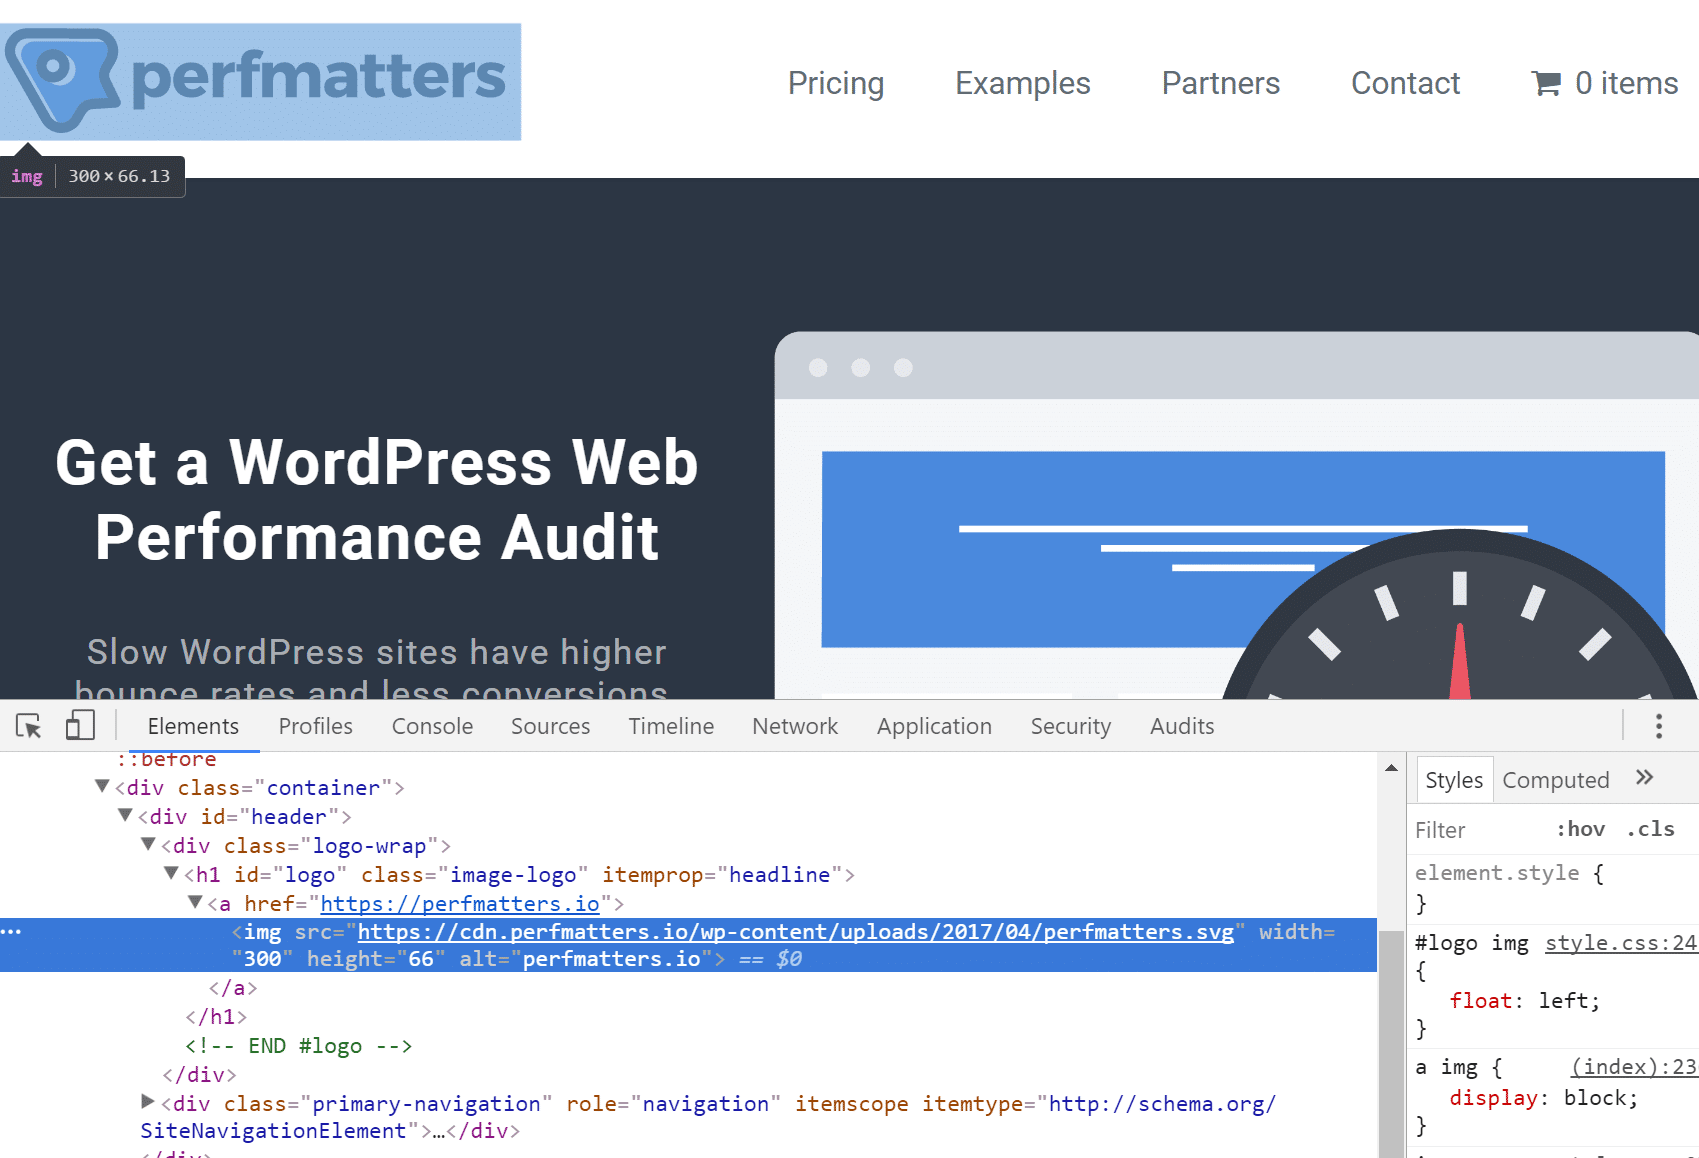This screenshot has width=1699, height=1158.
Task: Activate the .cls class editor
Action: pos(1651,829)
